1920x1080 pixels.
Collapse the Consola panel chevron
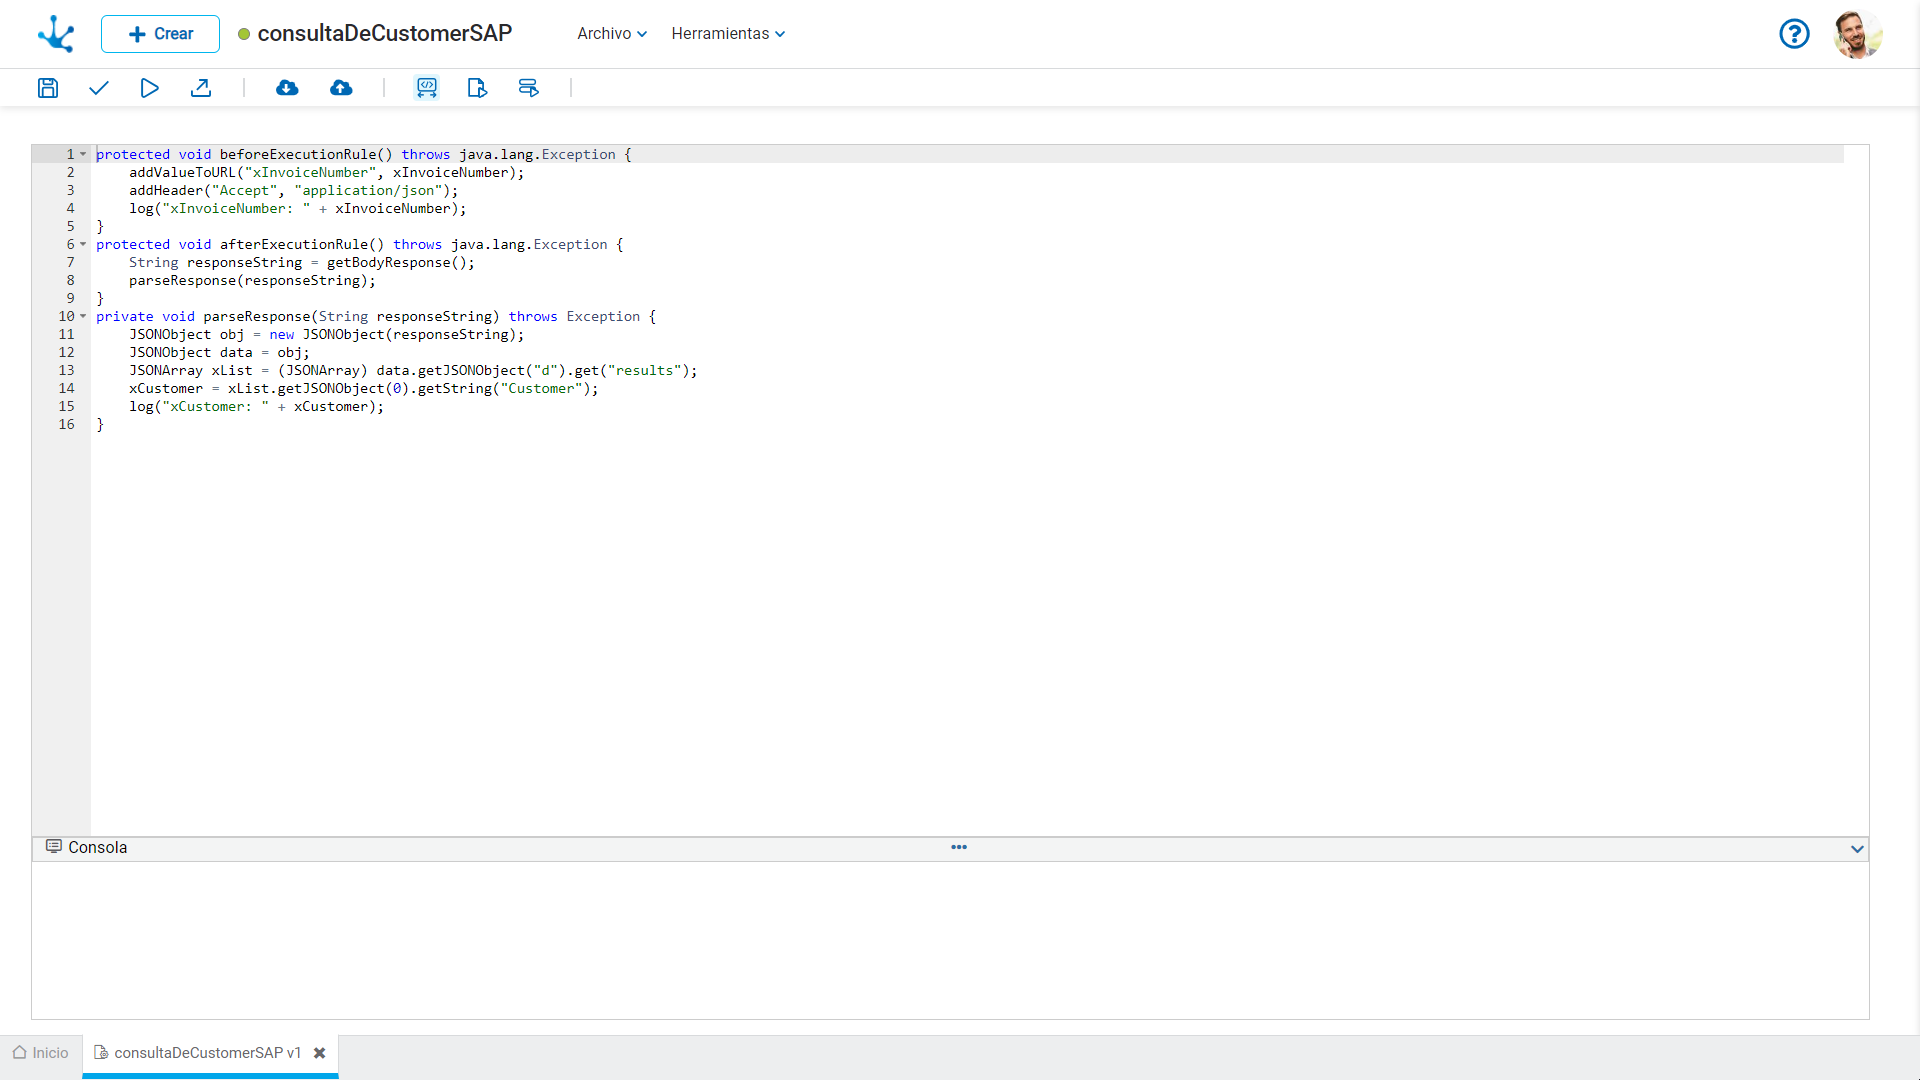(1857, 849)
